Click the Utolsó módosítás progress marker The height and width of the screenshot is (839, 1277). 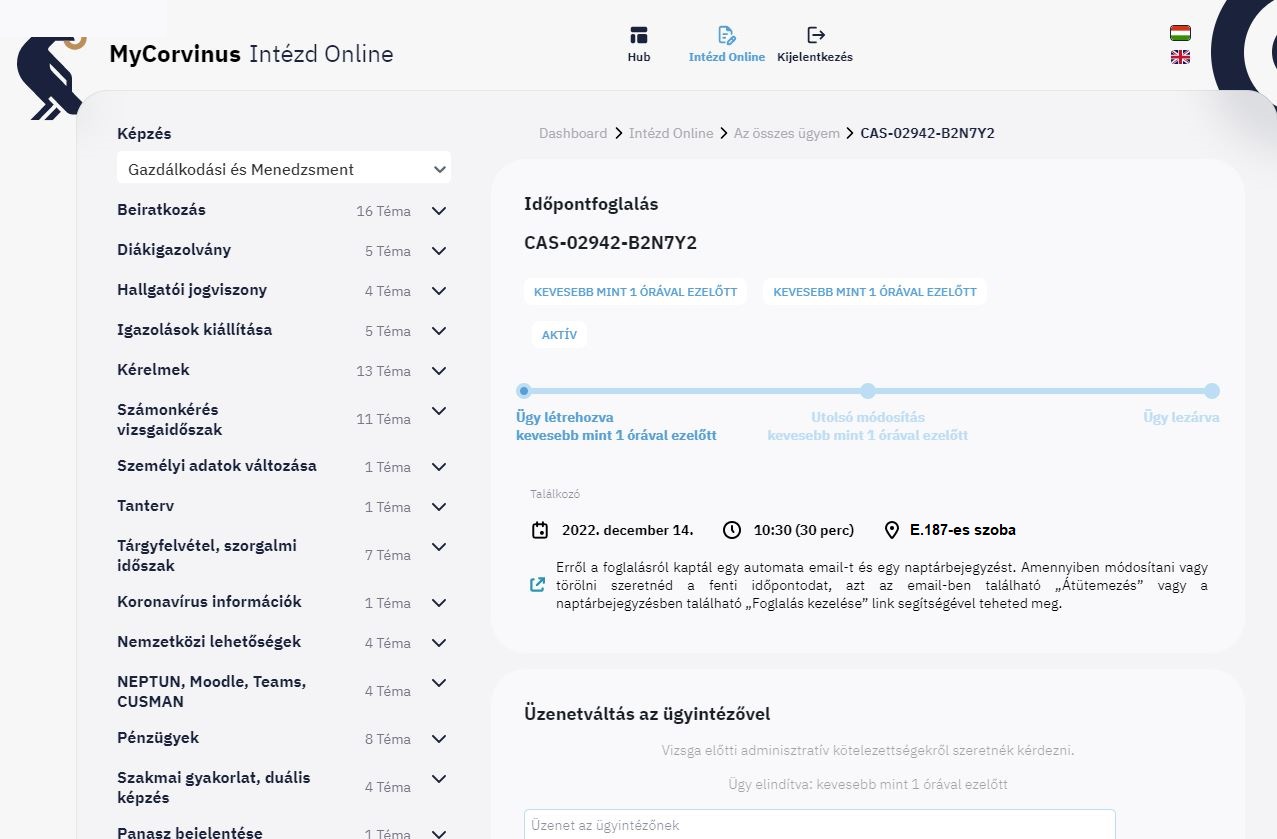868,391
